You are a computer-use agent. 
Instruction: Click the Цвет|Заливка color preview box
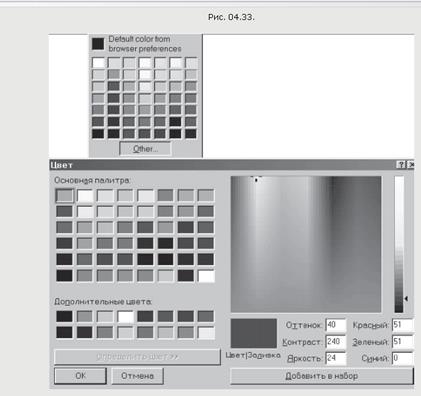tap(254, 333)
